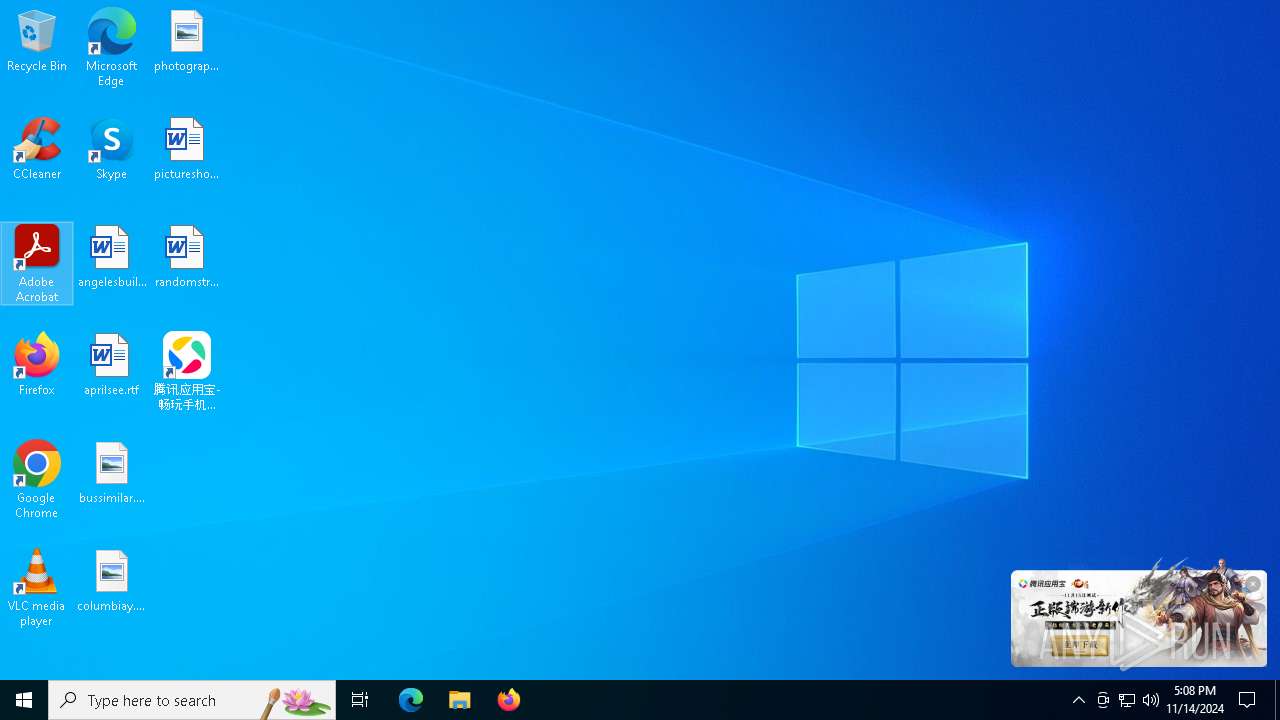Viewport: 1280px width, 720px height.
Task: Select the photograp... image file
Action: [x=186, y=42]
